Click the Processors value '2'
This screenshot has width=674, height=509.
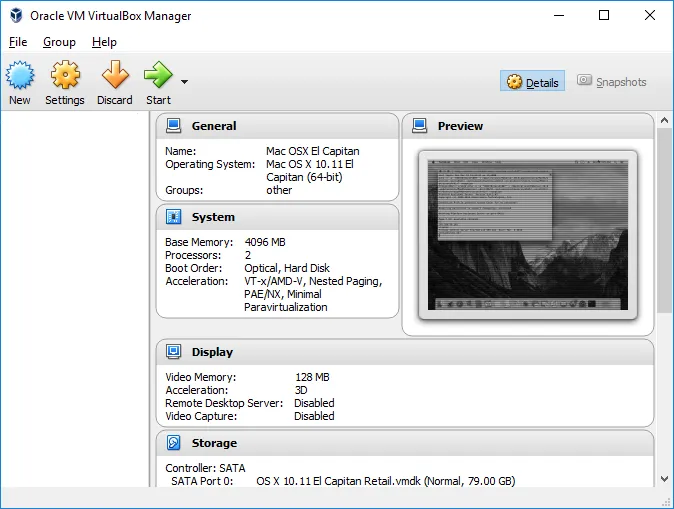click(248, 255)
